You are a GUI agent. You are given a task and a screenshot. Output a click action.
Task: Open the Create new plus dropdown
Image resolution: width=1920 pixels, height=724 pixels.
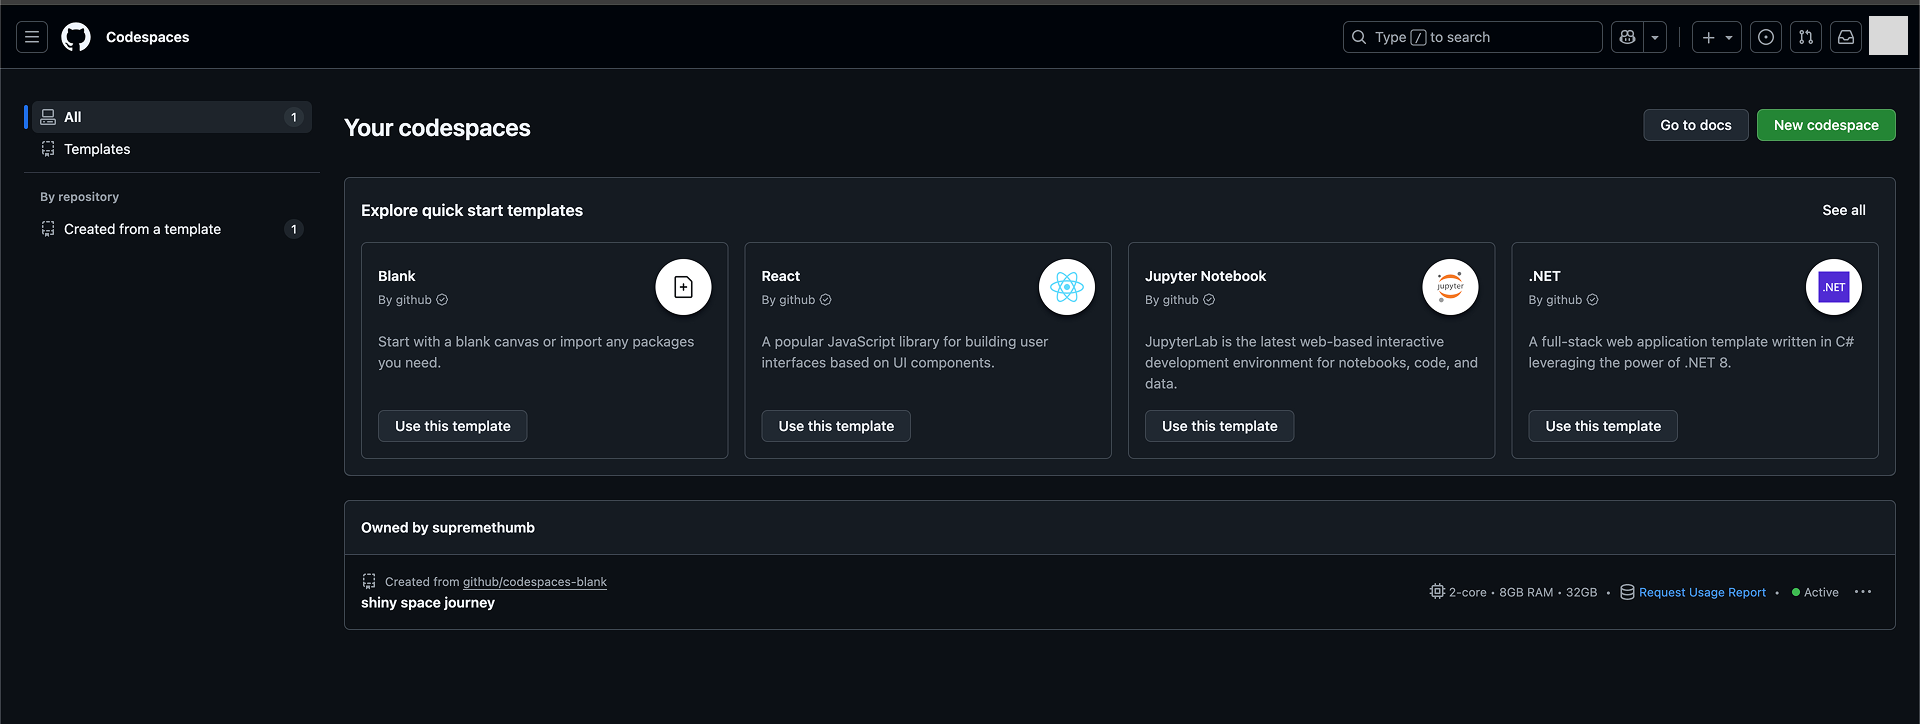pyautogui.click(x=1717, y=37)
